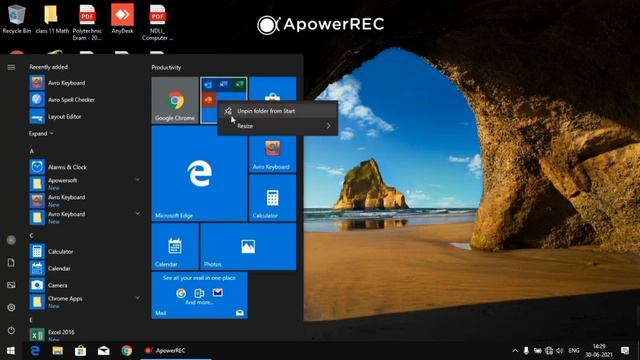
Task: Launch Avro Keyboard under Recently added
Action: [85, 83]
